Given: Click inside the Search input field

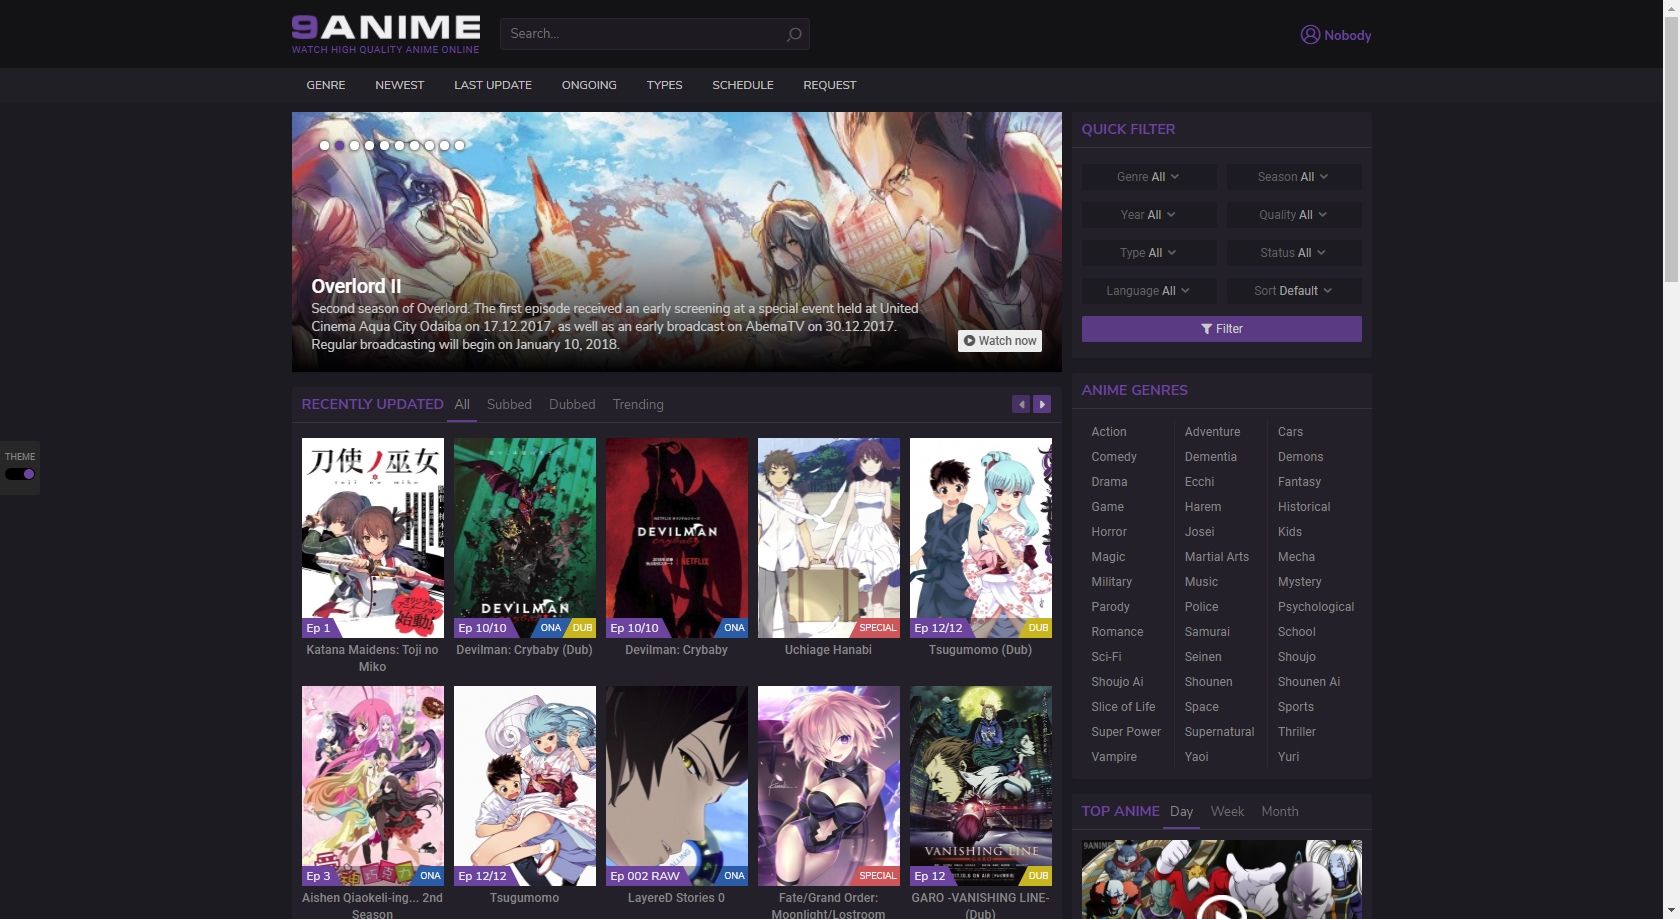Looking at the screenshot, I should (x=640, y=34).
